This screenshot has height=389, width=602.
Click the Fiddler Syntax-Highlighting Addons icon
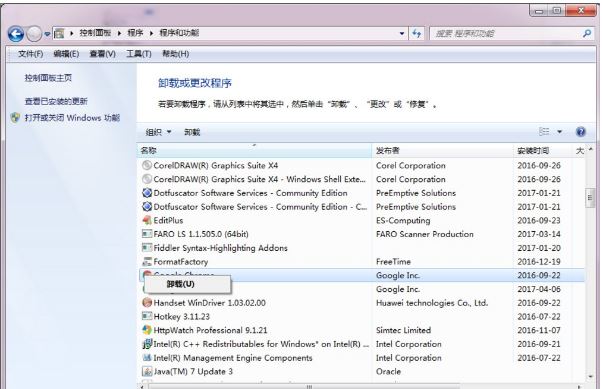point(147,248)
